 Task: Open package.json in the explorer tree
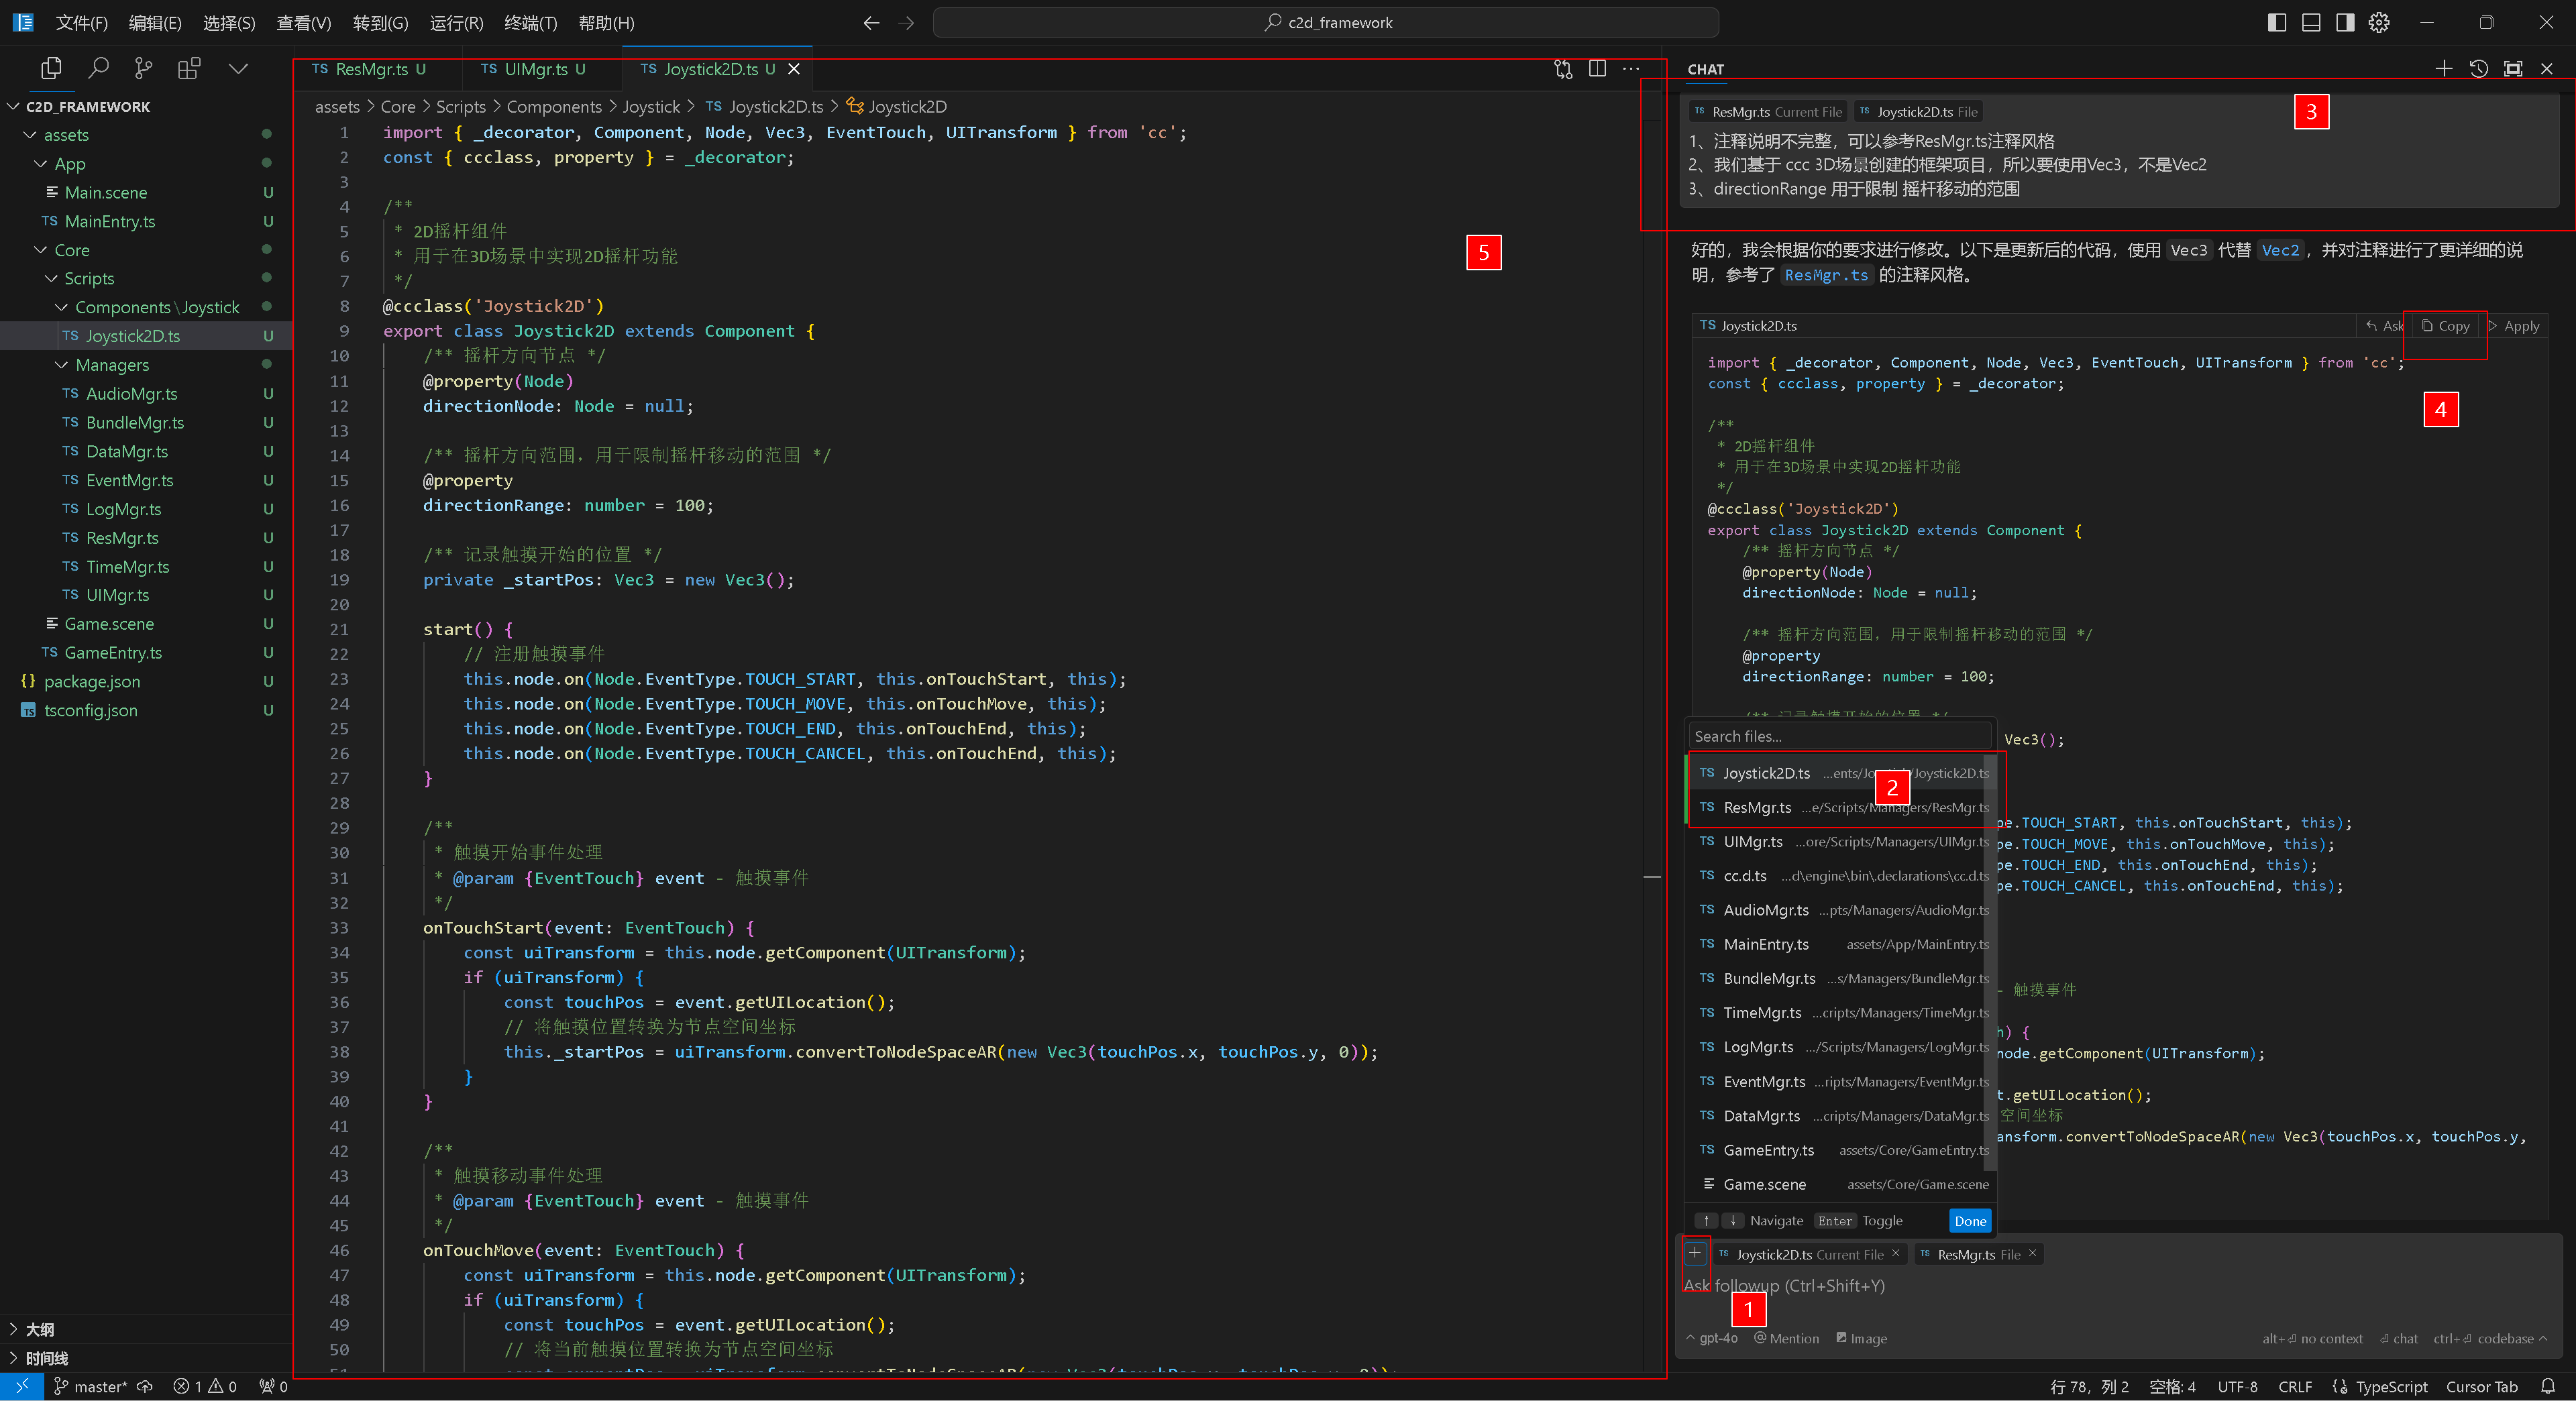pyautogui.click(x=146, y=681)
